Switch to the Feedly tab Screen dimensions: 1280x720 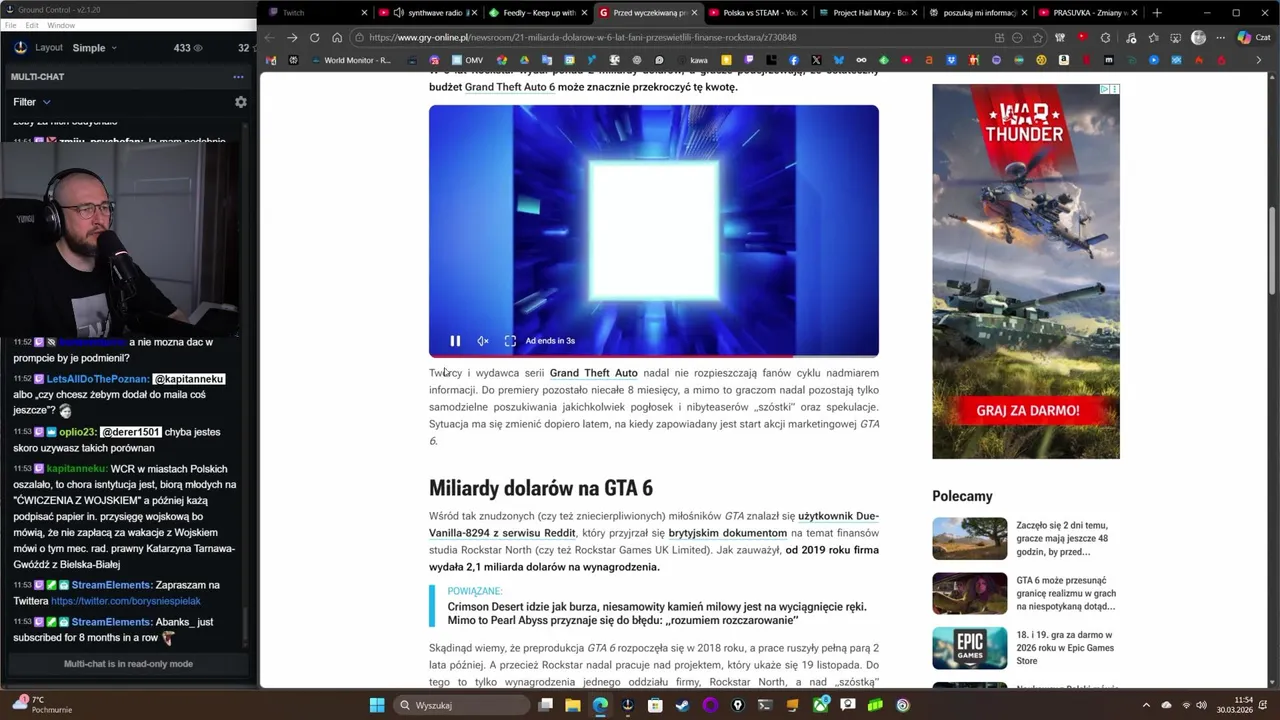coord(539,13)
